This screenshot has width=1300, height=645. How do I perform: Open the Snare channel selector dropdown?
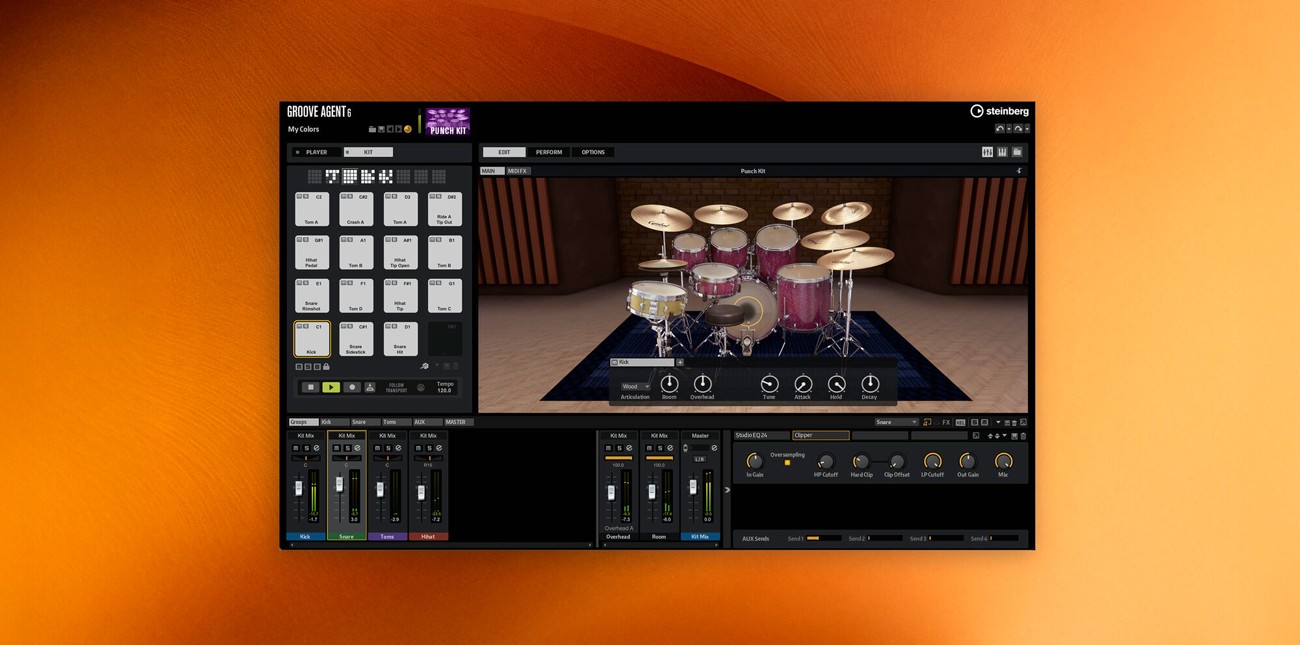coord(896,422)
